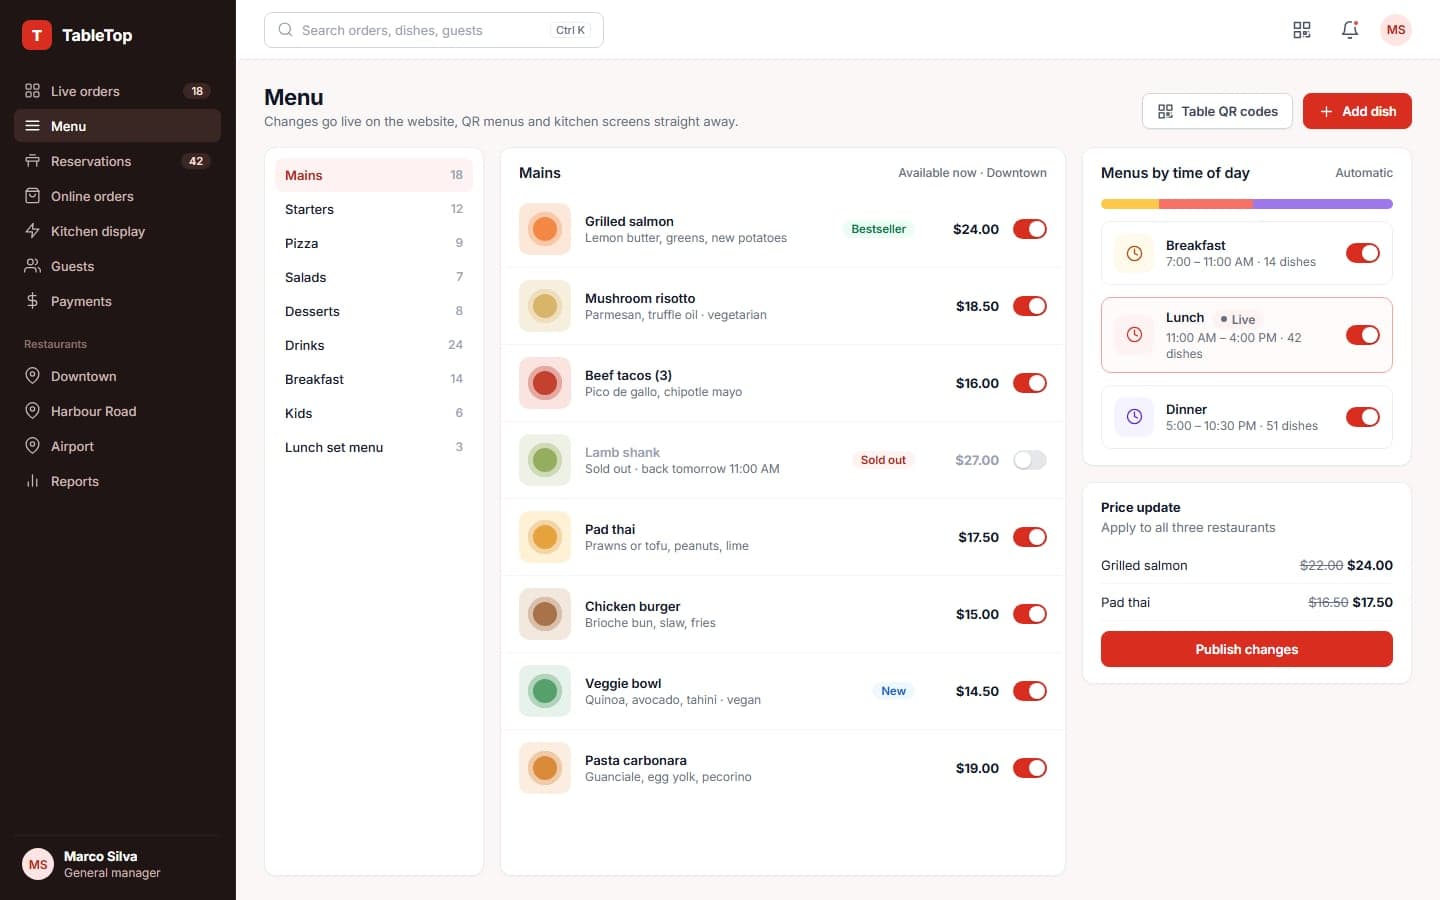This screenshot has width=1440, height=900.
Task: Click the Pad thai dish image
Action: click(x=545, y=537)
